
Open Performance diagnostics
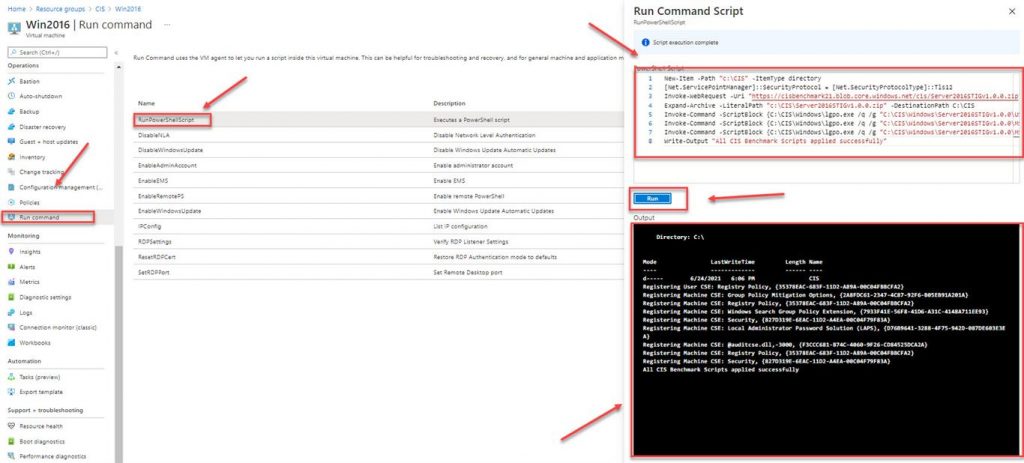52,456
